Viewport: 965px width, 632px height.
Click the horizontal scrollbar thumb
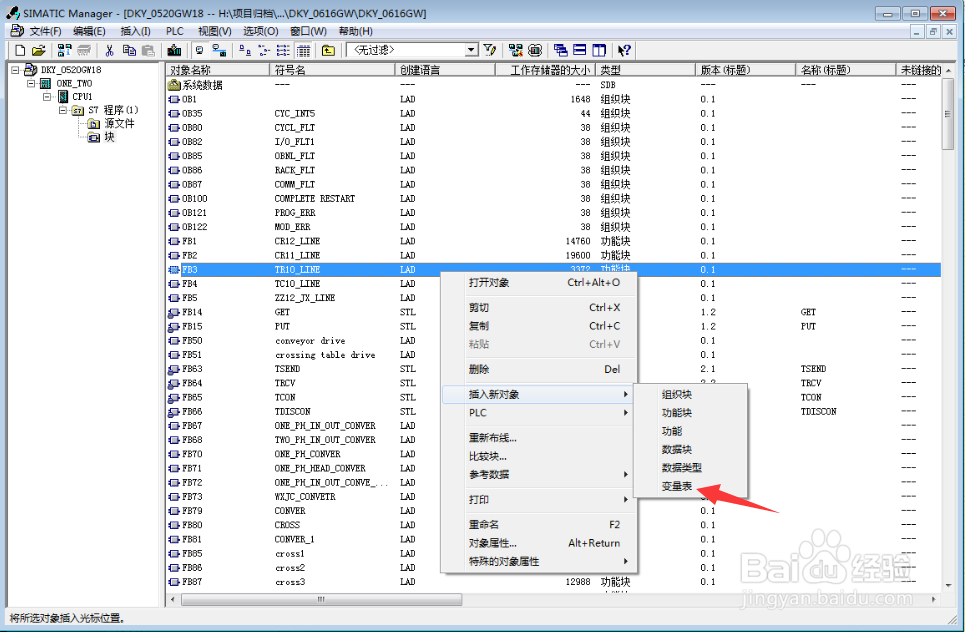(321, 599)
